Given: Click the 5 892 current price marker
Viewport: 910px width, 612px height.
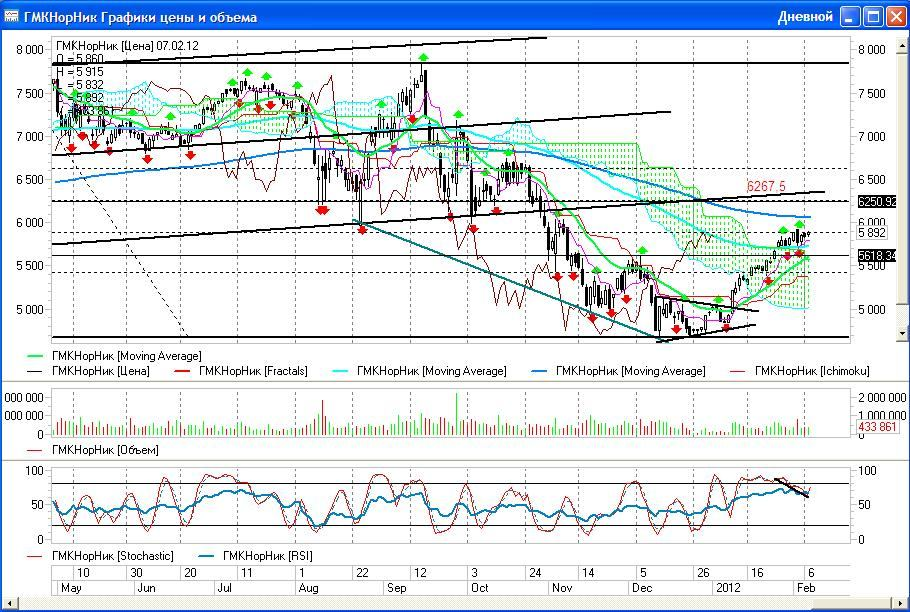Looking at the screenshot, I should pyautogui.click(x=872, y=233).
